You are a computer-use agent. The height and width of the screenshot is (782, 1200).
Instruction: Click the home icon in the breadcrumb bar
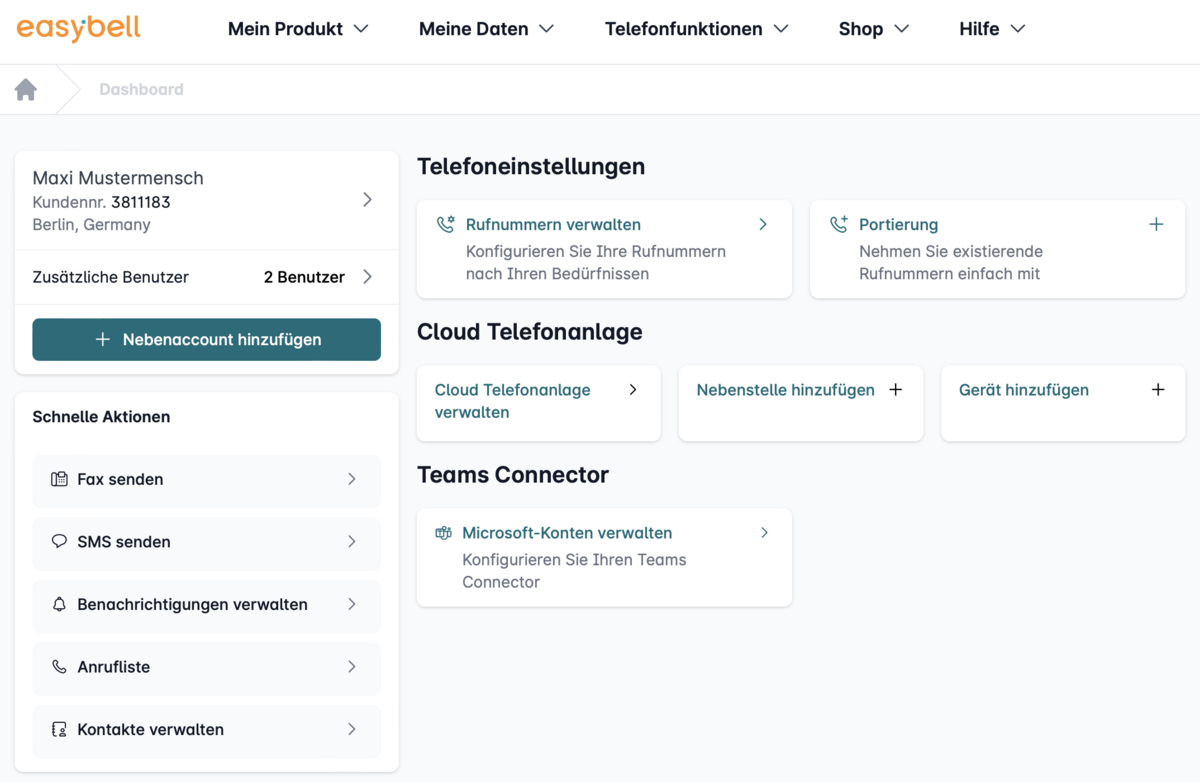click(x=26, y=89)
